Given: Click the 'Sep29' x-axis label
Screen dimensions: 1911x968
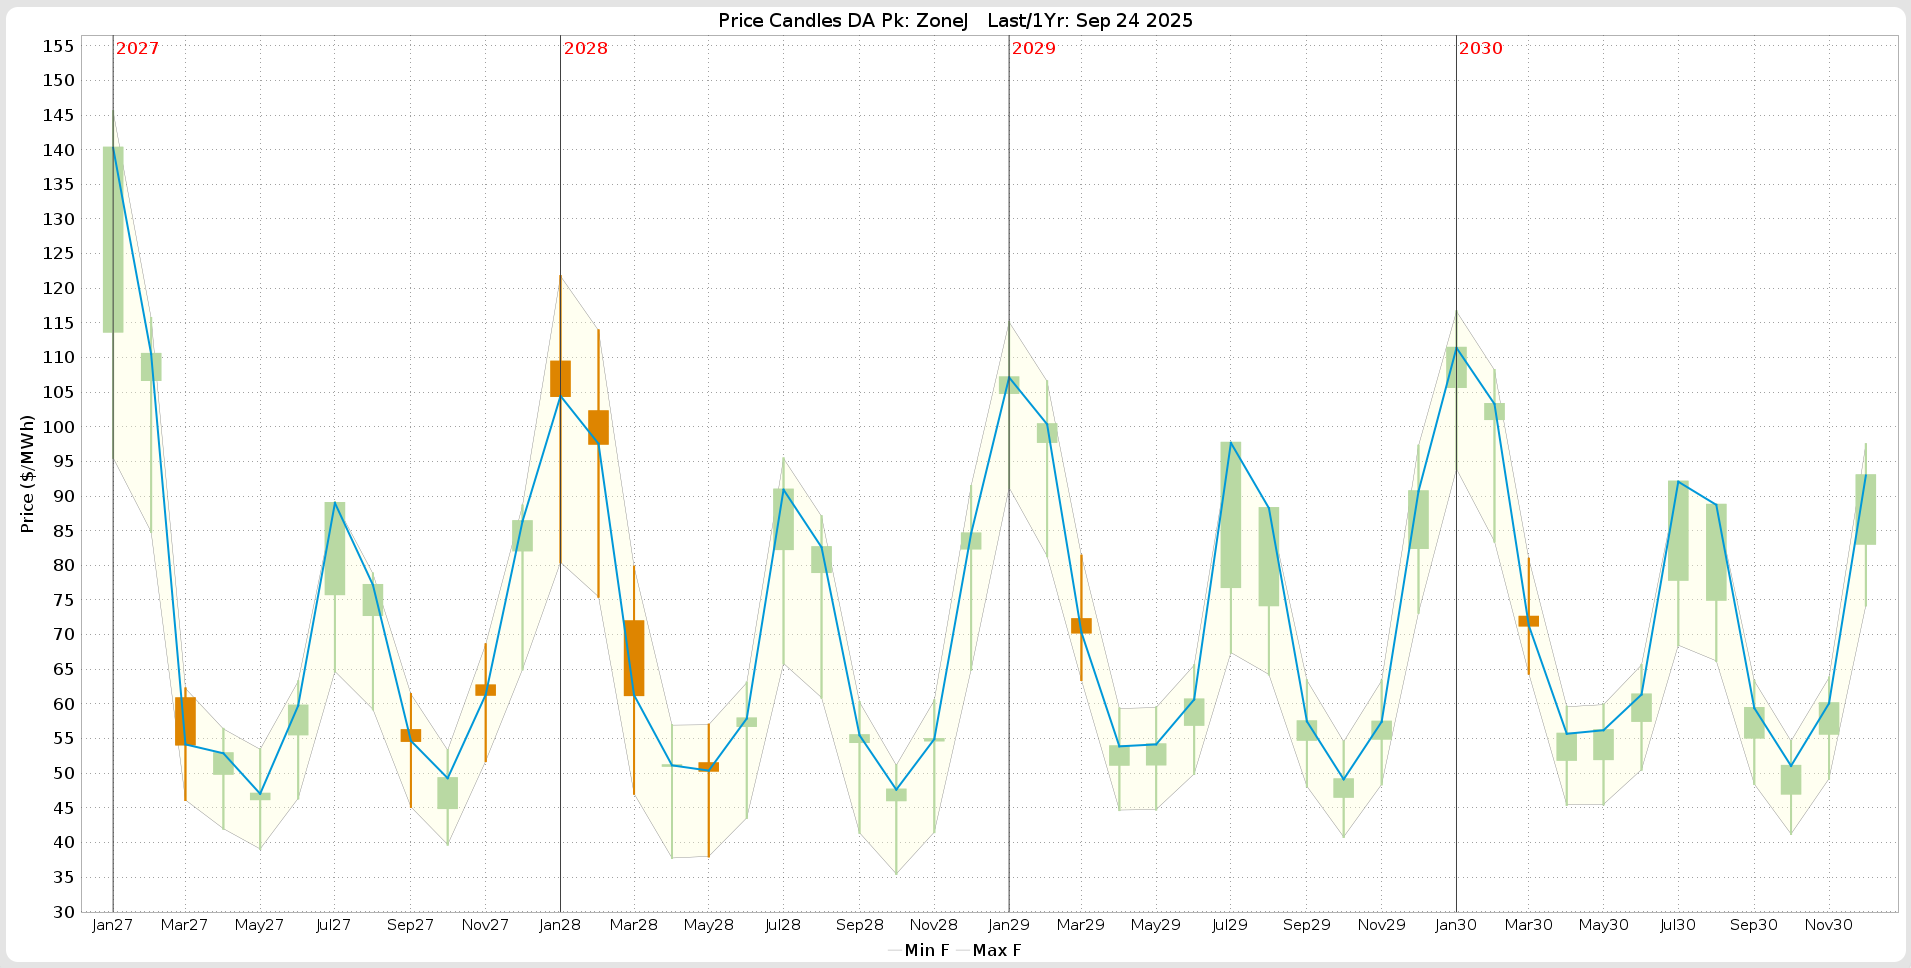Looking at the screenshot, I should click(1306, 925).
